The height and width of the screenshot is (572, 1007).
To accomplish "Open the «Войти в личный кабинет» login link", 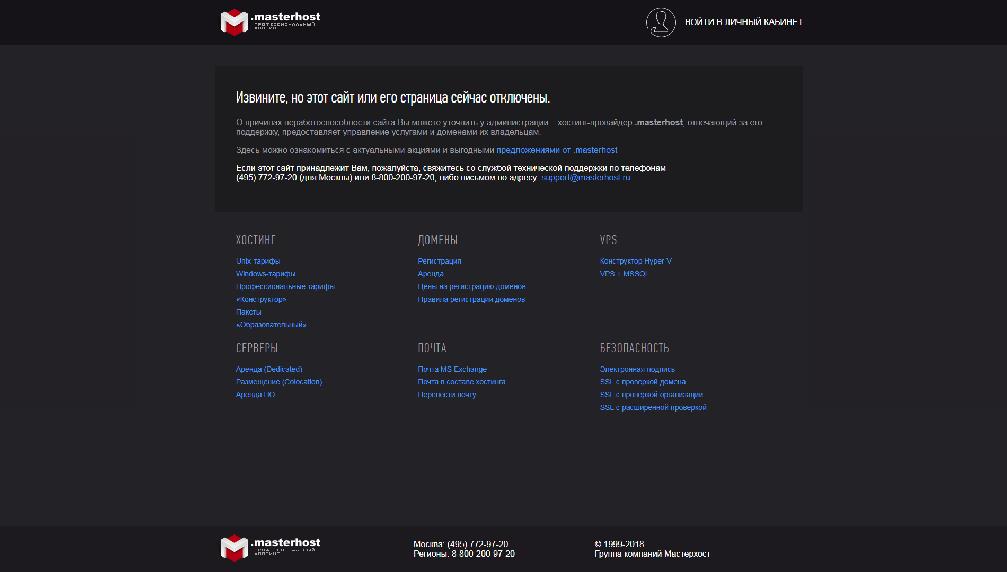I will (742, 22).
